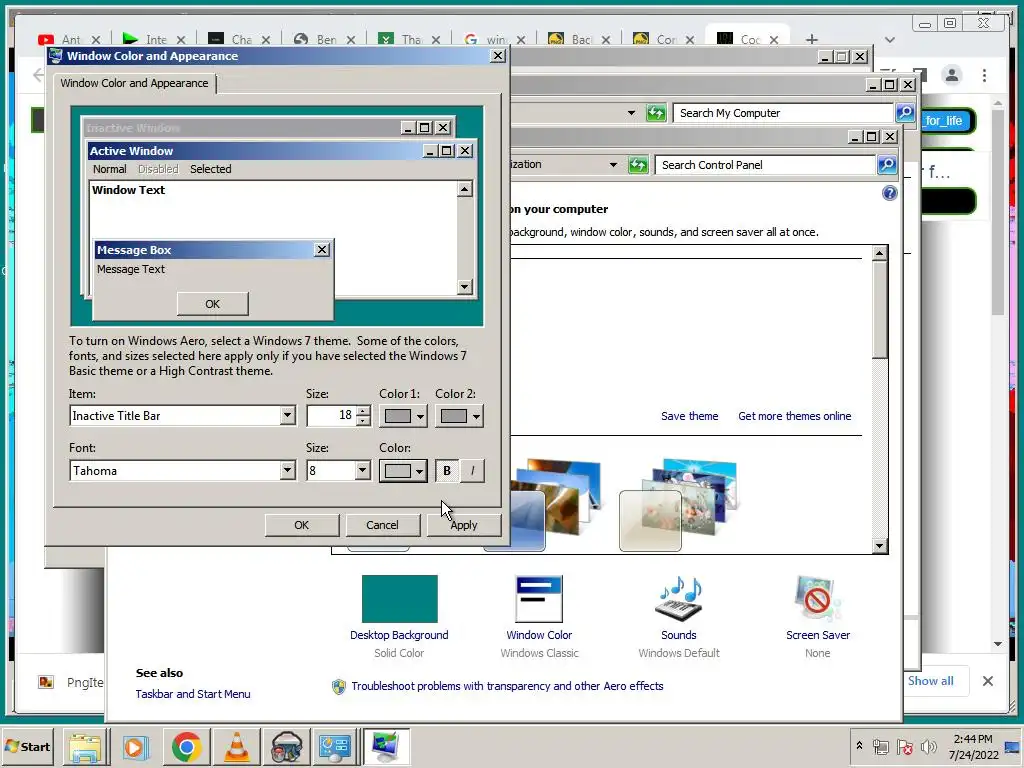The height and width of the screenshot is (768, 1024).
Task: Click the Save theme link
Action: (x=690, y=416)
